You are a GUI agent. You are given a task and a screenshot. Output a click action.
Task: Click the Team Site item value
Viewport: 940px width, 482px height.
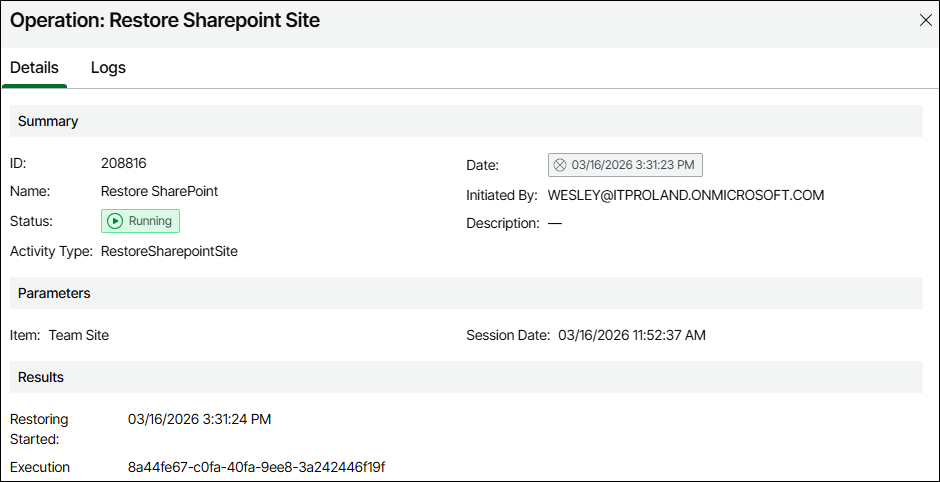79,335
